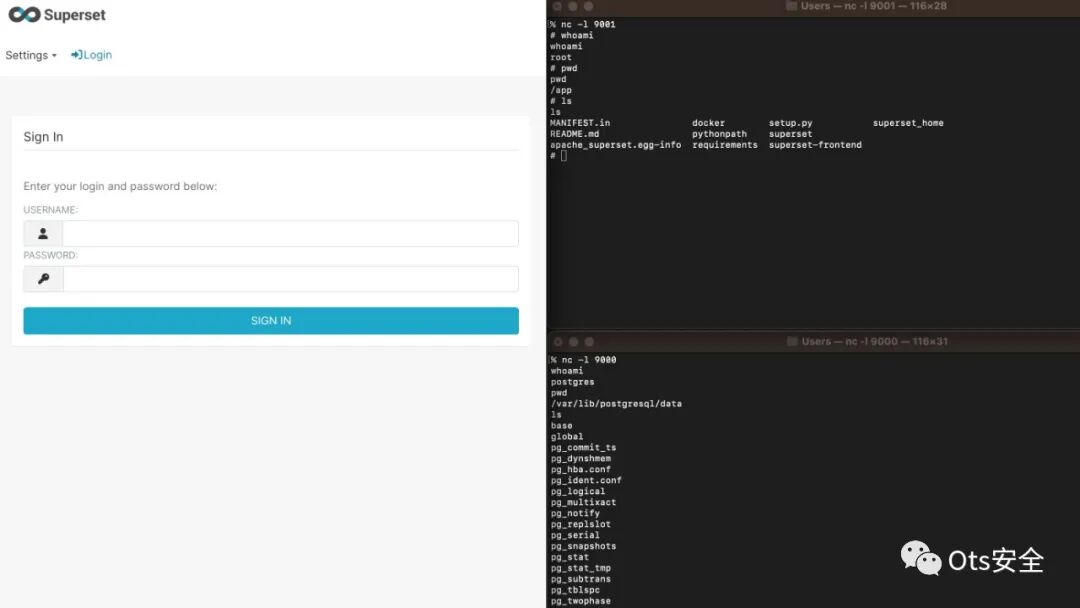Click 'MANIFEST.in' in the ls output
This screenshot has height=608, width=1080.
[x=580, y=123]
